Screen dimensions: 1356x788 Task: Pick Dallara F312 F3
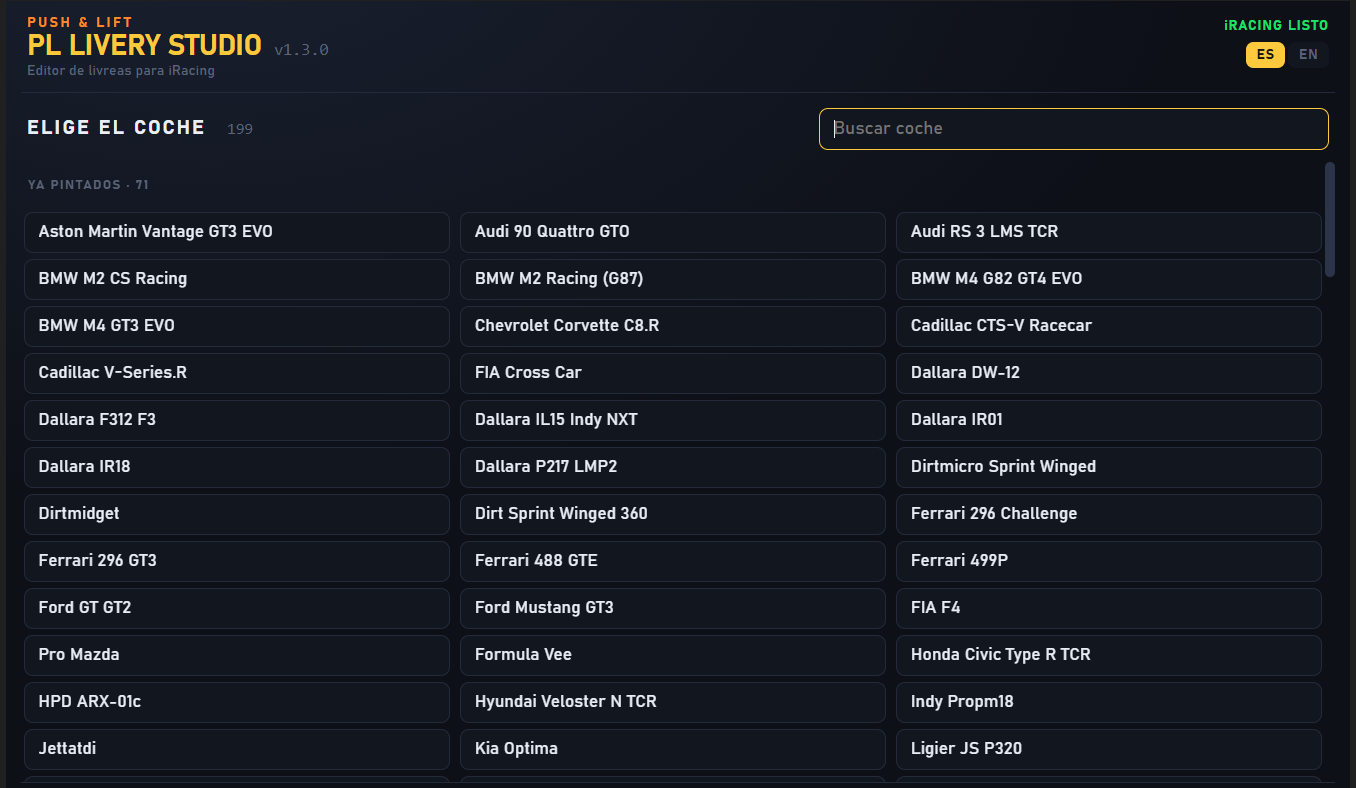tap(237, 420)
